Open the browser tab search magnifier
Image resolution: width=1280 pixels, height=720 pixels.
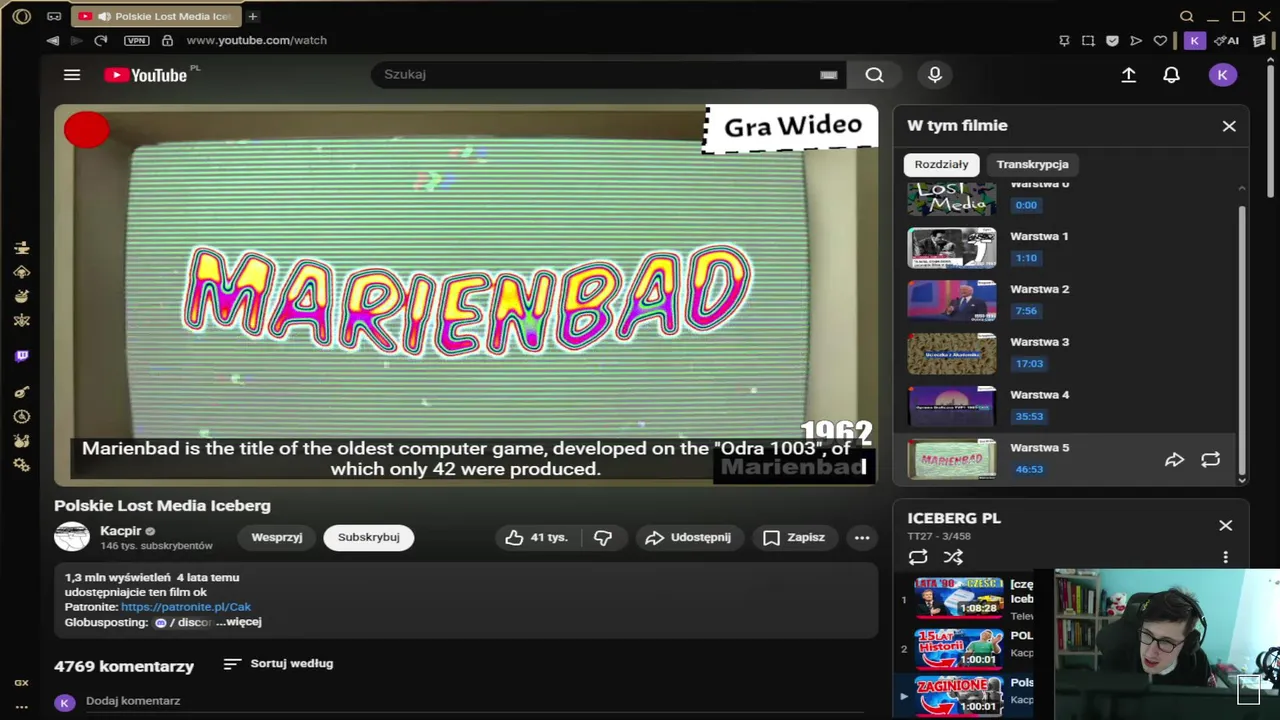coord(1187,16)
